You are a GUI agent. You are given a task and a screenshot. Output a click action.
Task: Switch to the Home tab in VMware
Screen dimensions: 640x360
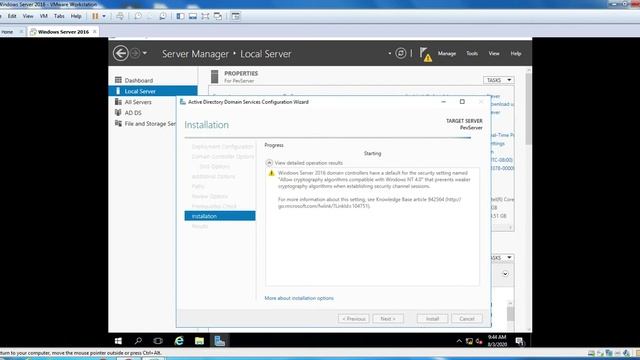point(7,31)
